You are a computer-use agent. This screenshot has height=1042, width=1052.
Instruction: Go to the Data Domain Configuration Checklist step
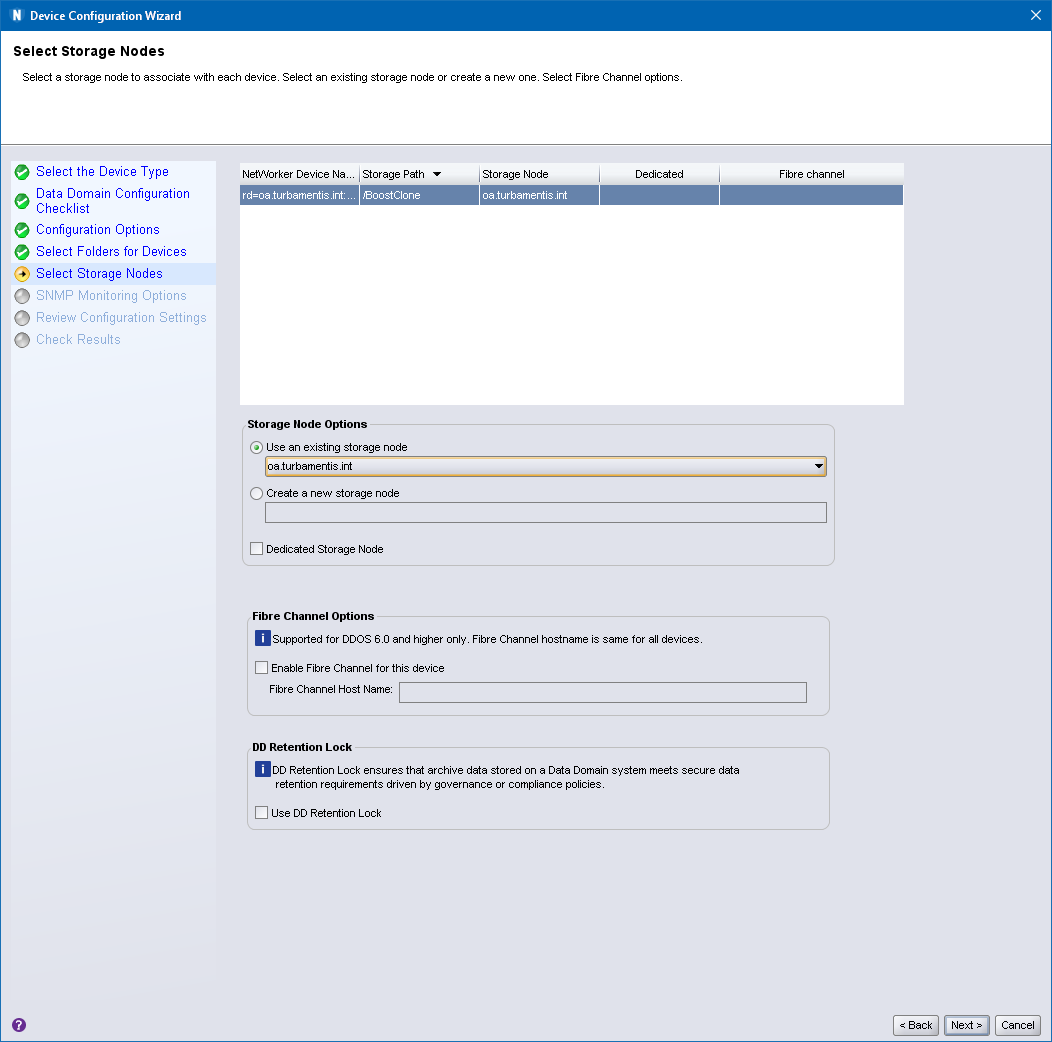(x=112, y=200)
